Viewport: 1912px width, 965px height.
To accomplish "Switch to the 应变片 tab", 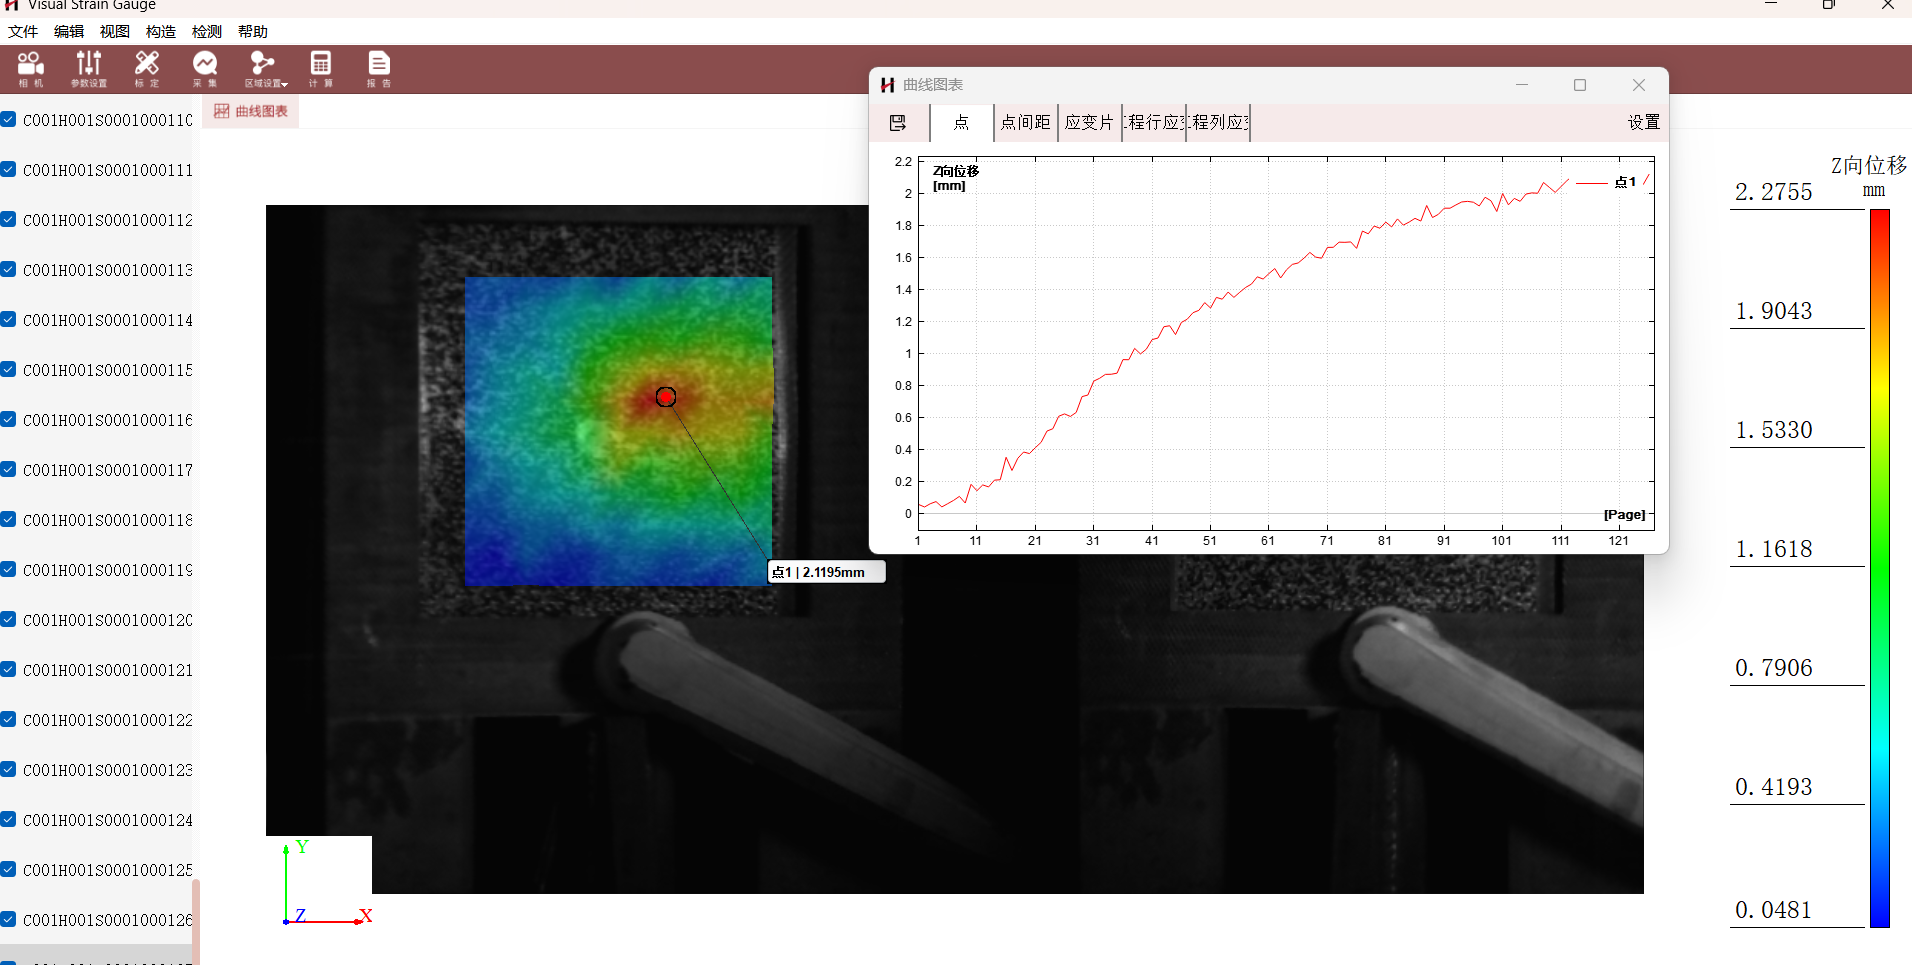I will point(1090,123).
